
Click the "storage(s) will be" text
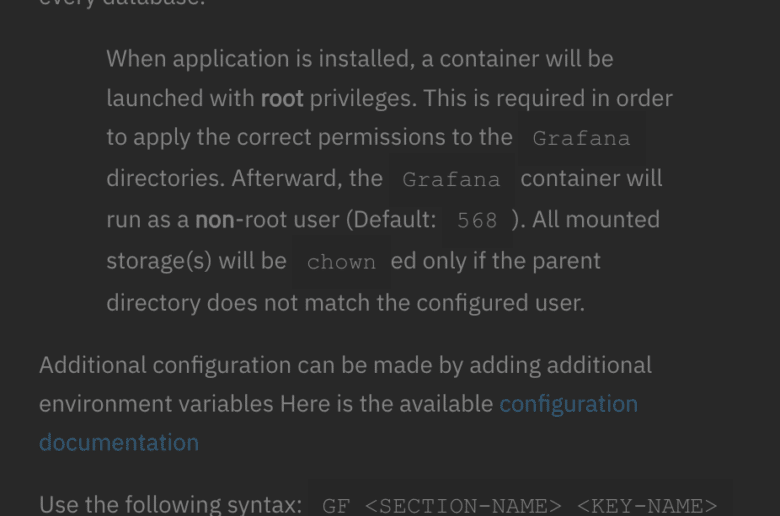point(196,261)
